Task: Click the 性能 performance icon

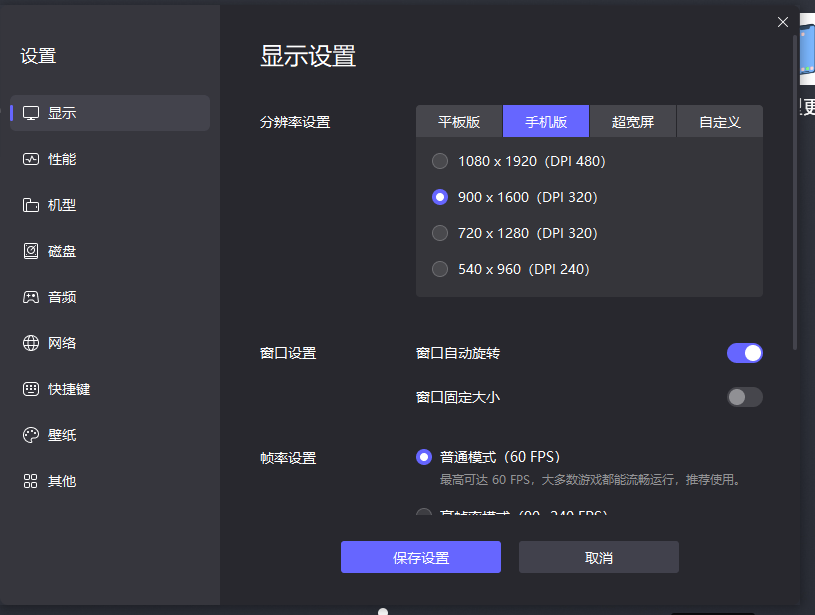Action: pos(31,159)
